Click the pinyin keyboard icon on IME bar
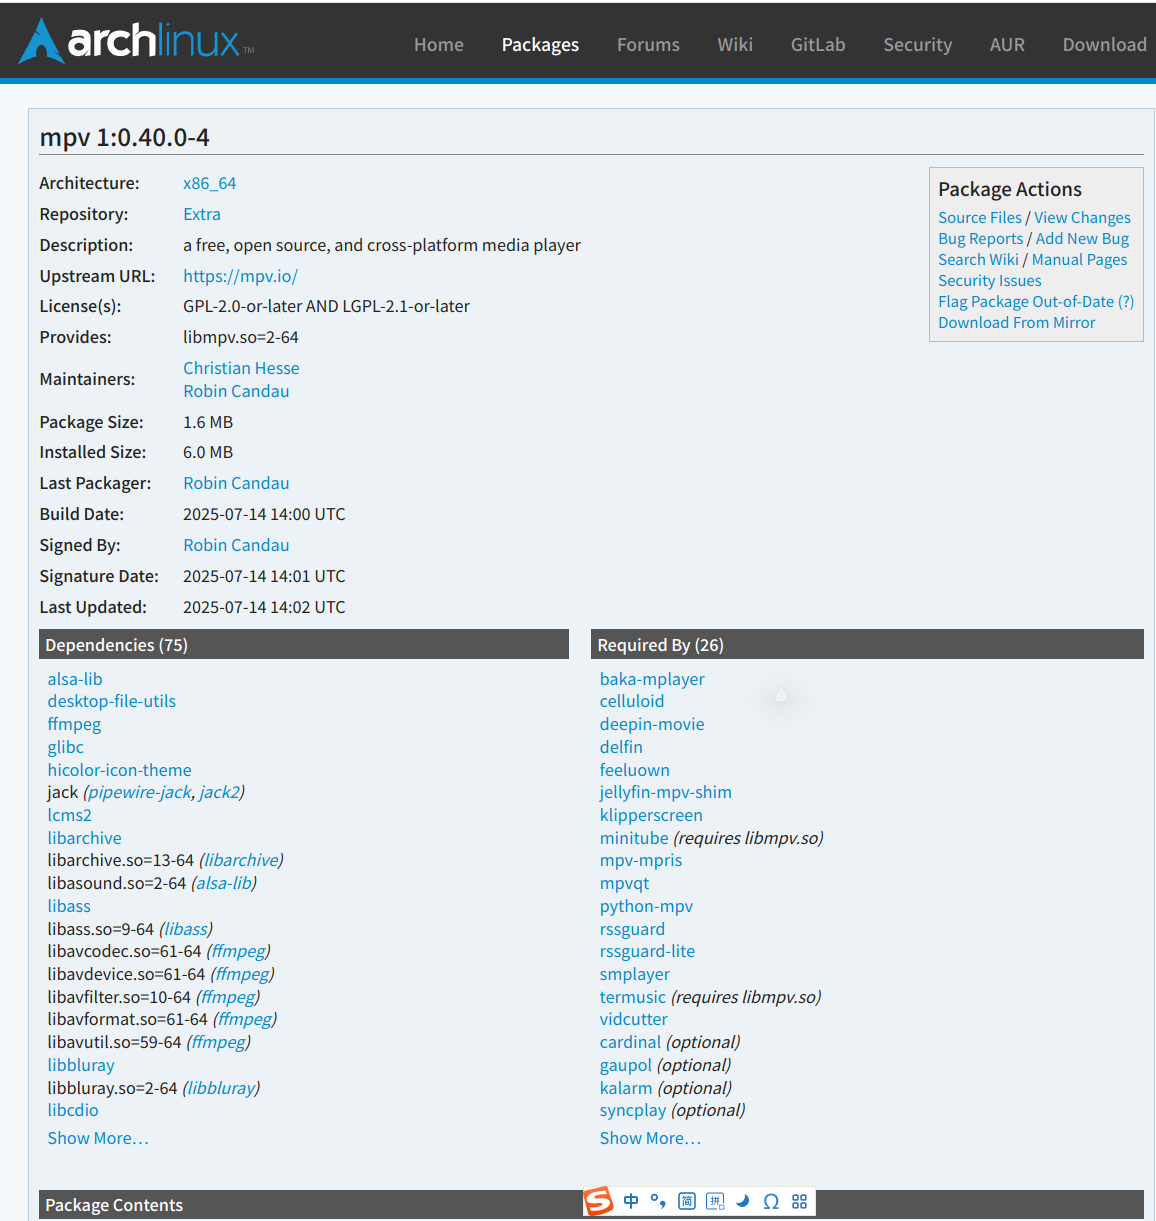This screenshot has width=1156, height=1221. pyautogui.click(x=715, y=1201)
